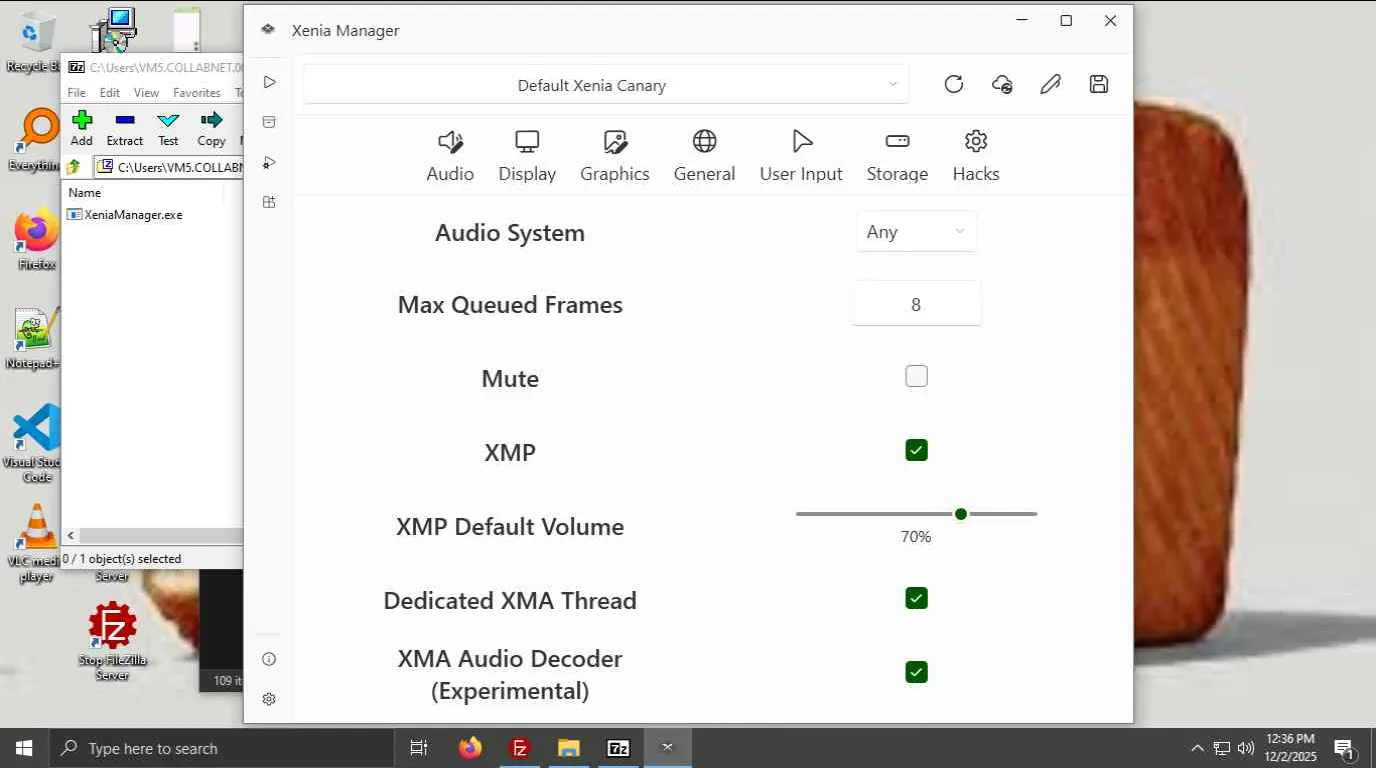Open the Favorites menu in 7-Zip
The height and width of the screenshot is (768, 1376).
[197, 93]
